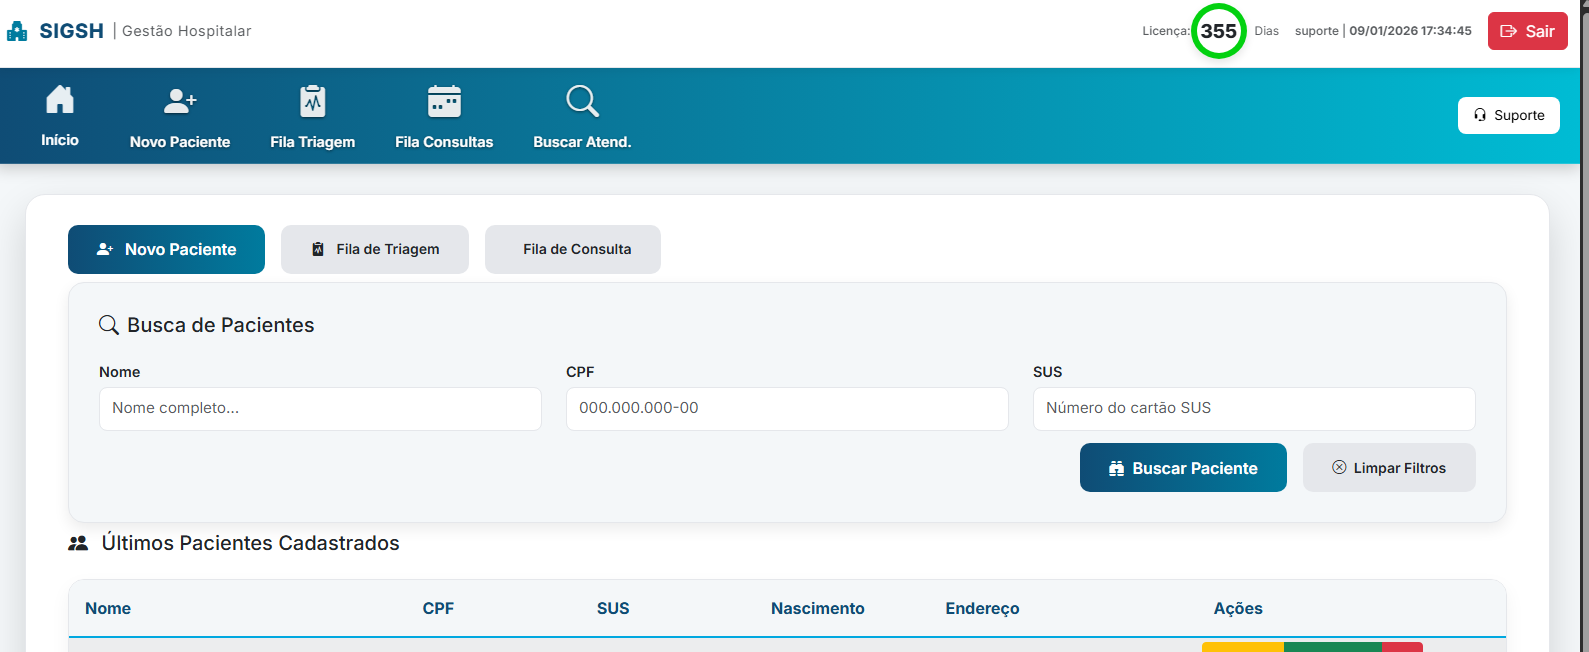The width and height of the screenshot is (1589, 652).
Task: Click the Nascimento column header
Action: 817,608
